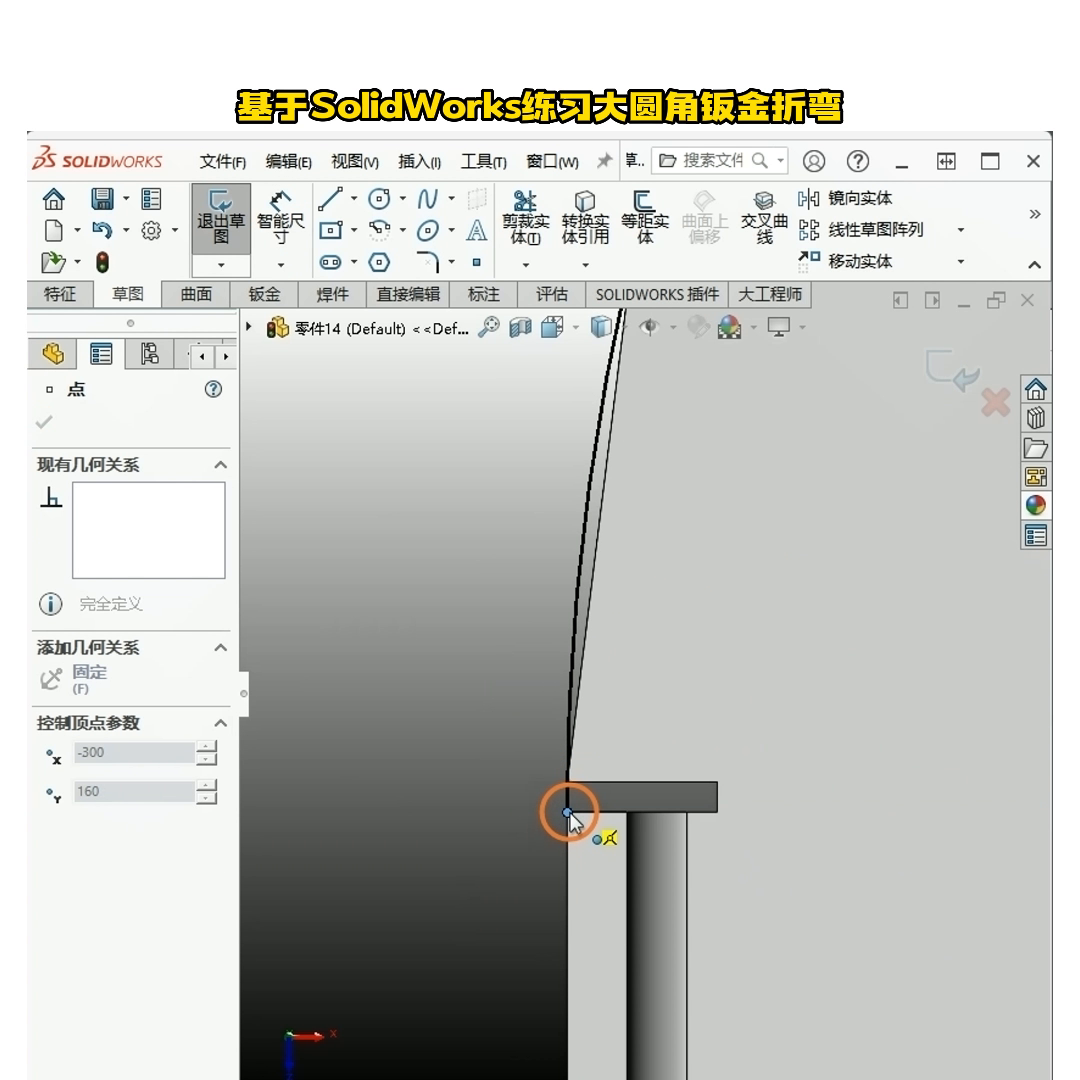Click the Apply Scene icon
This screenshot has height=1080, width=1080.
[729, 327]
